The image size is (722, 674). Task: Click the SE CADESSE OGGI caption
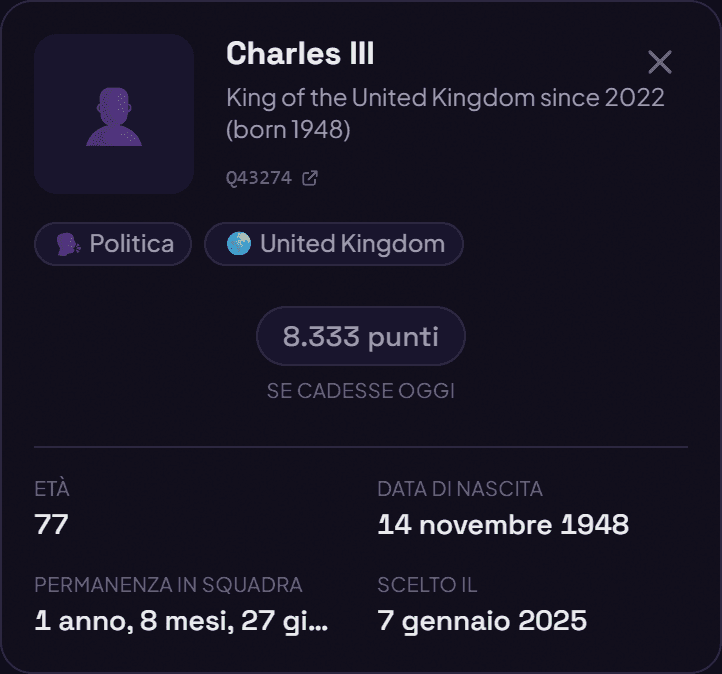(361, 391)
